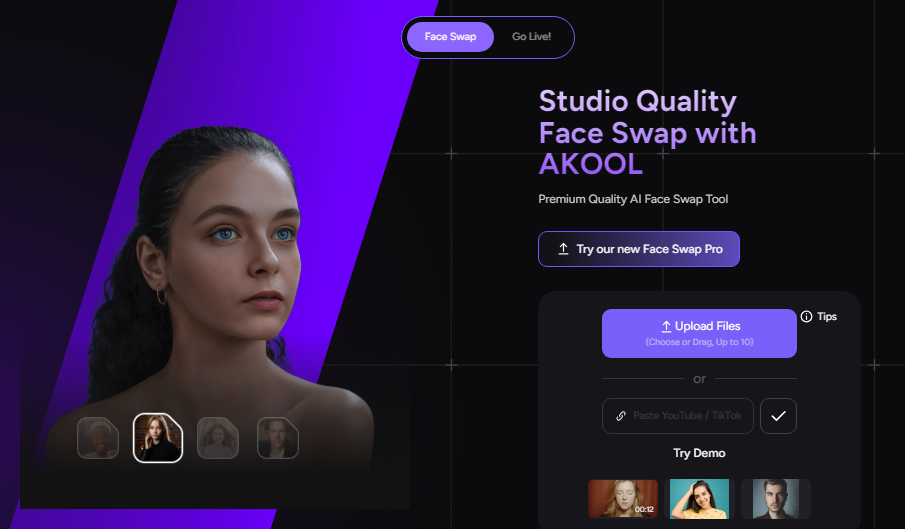
Task: Click the Tips text label
Action: [x=827, y=317]
